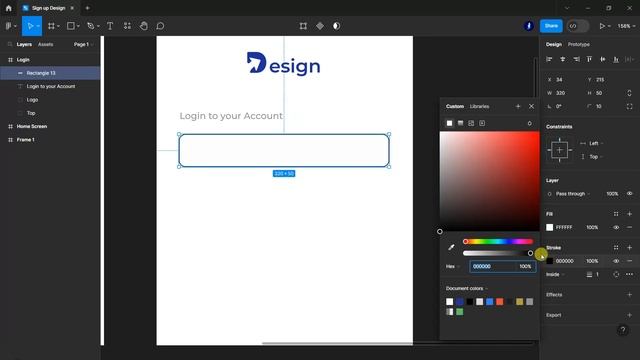Switch to the Design tab

point(554,44)
